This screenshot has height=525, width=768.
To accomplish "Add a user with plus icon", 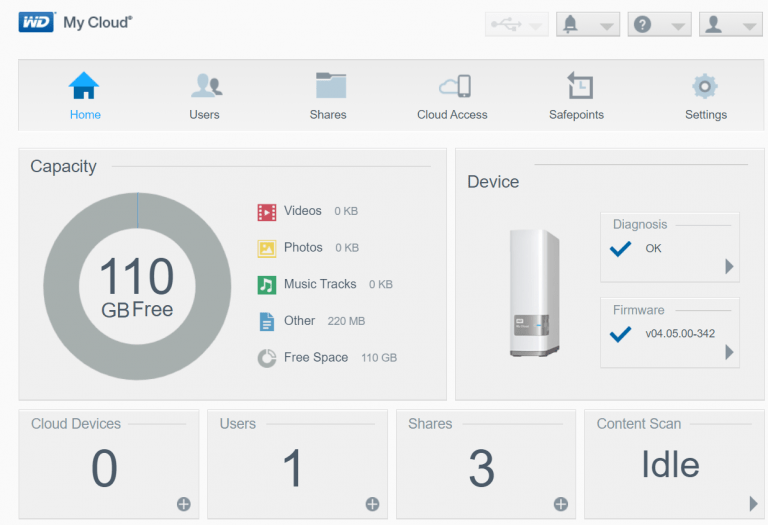I will coord(372,504).
